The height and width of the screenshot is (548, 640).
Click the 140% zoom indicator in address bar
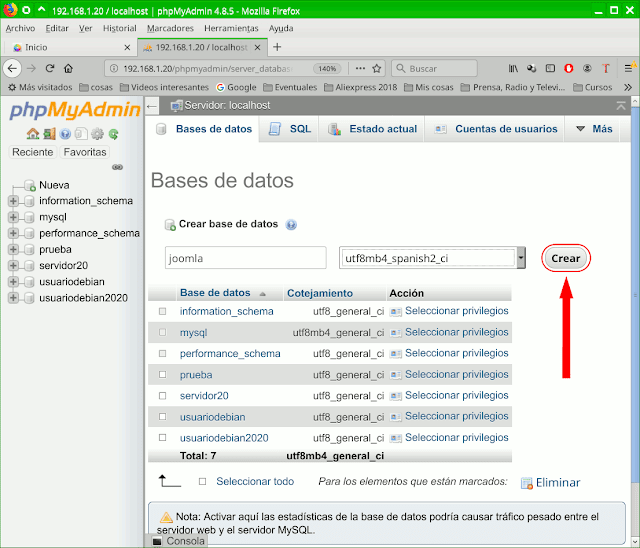327,68
